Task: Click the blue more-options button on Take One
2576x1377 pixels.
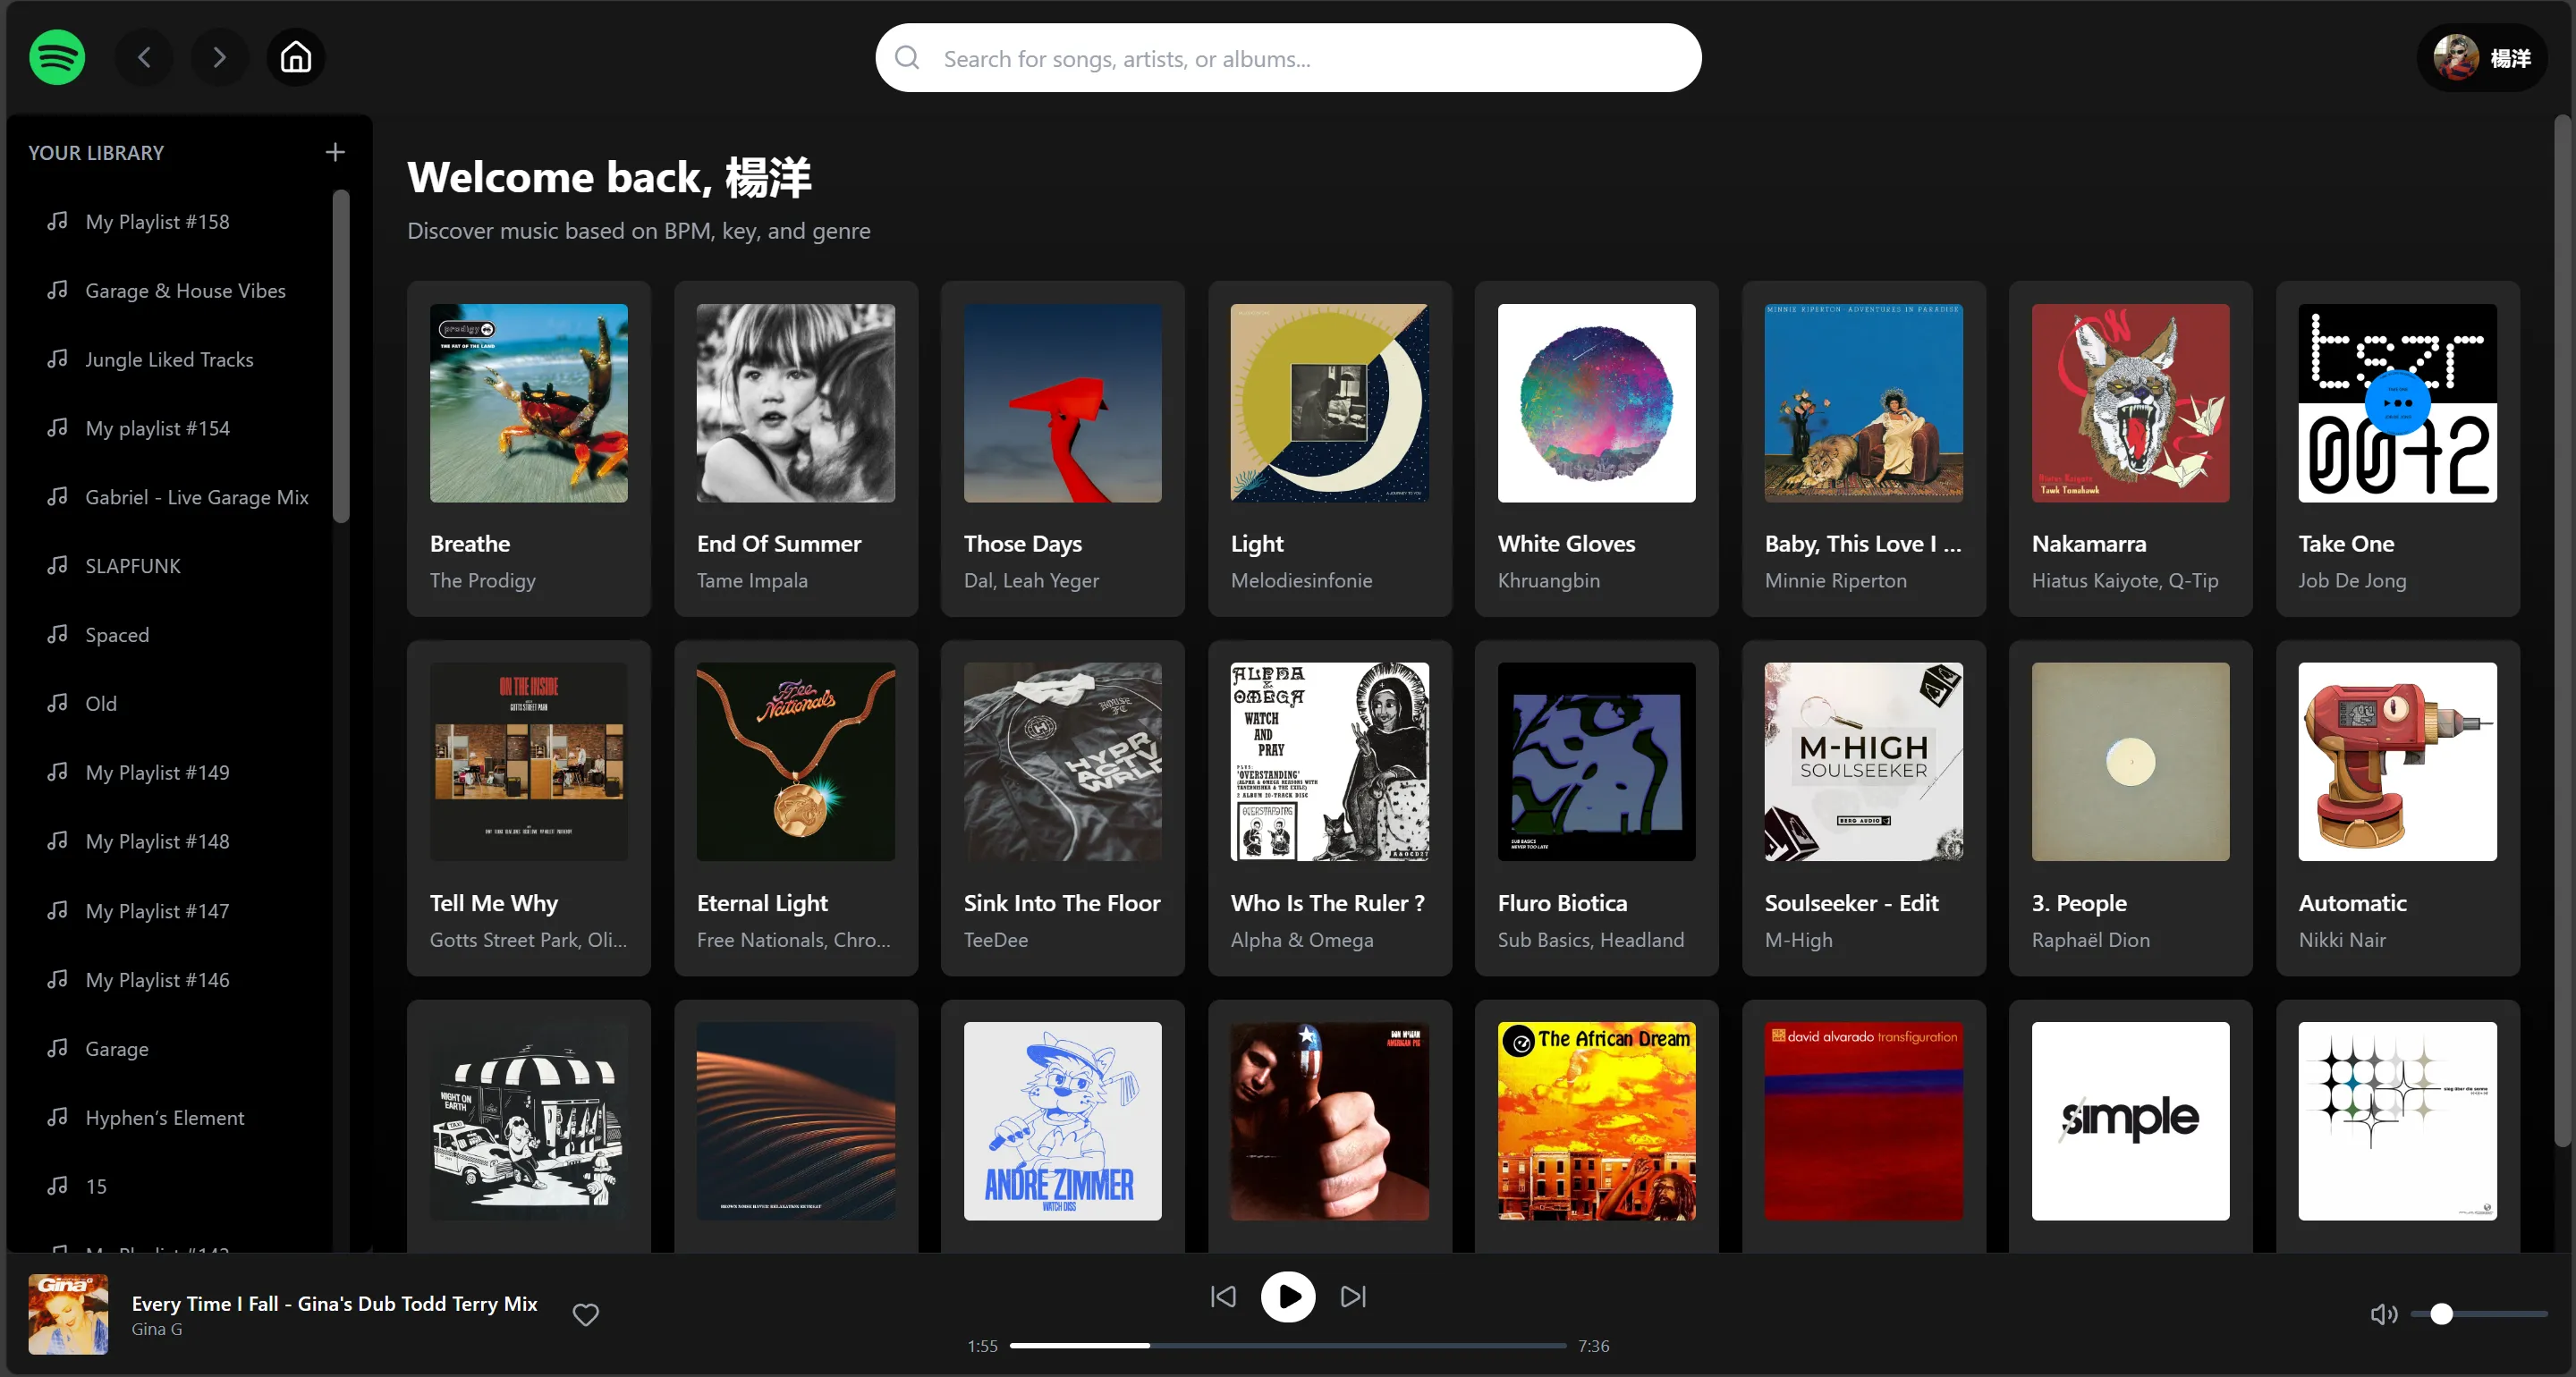Action: [2398, 403]
